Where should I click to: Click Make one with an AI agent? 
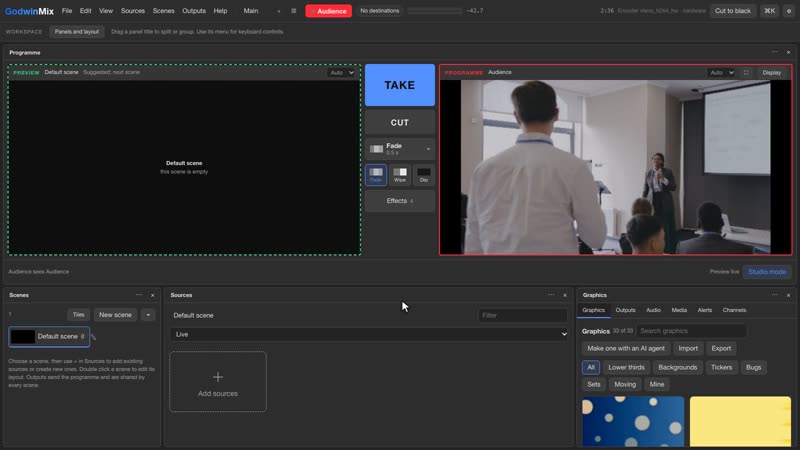tap(626, 348)
